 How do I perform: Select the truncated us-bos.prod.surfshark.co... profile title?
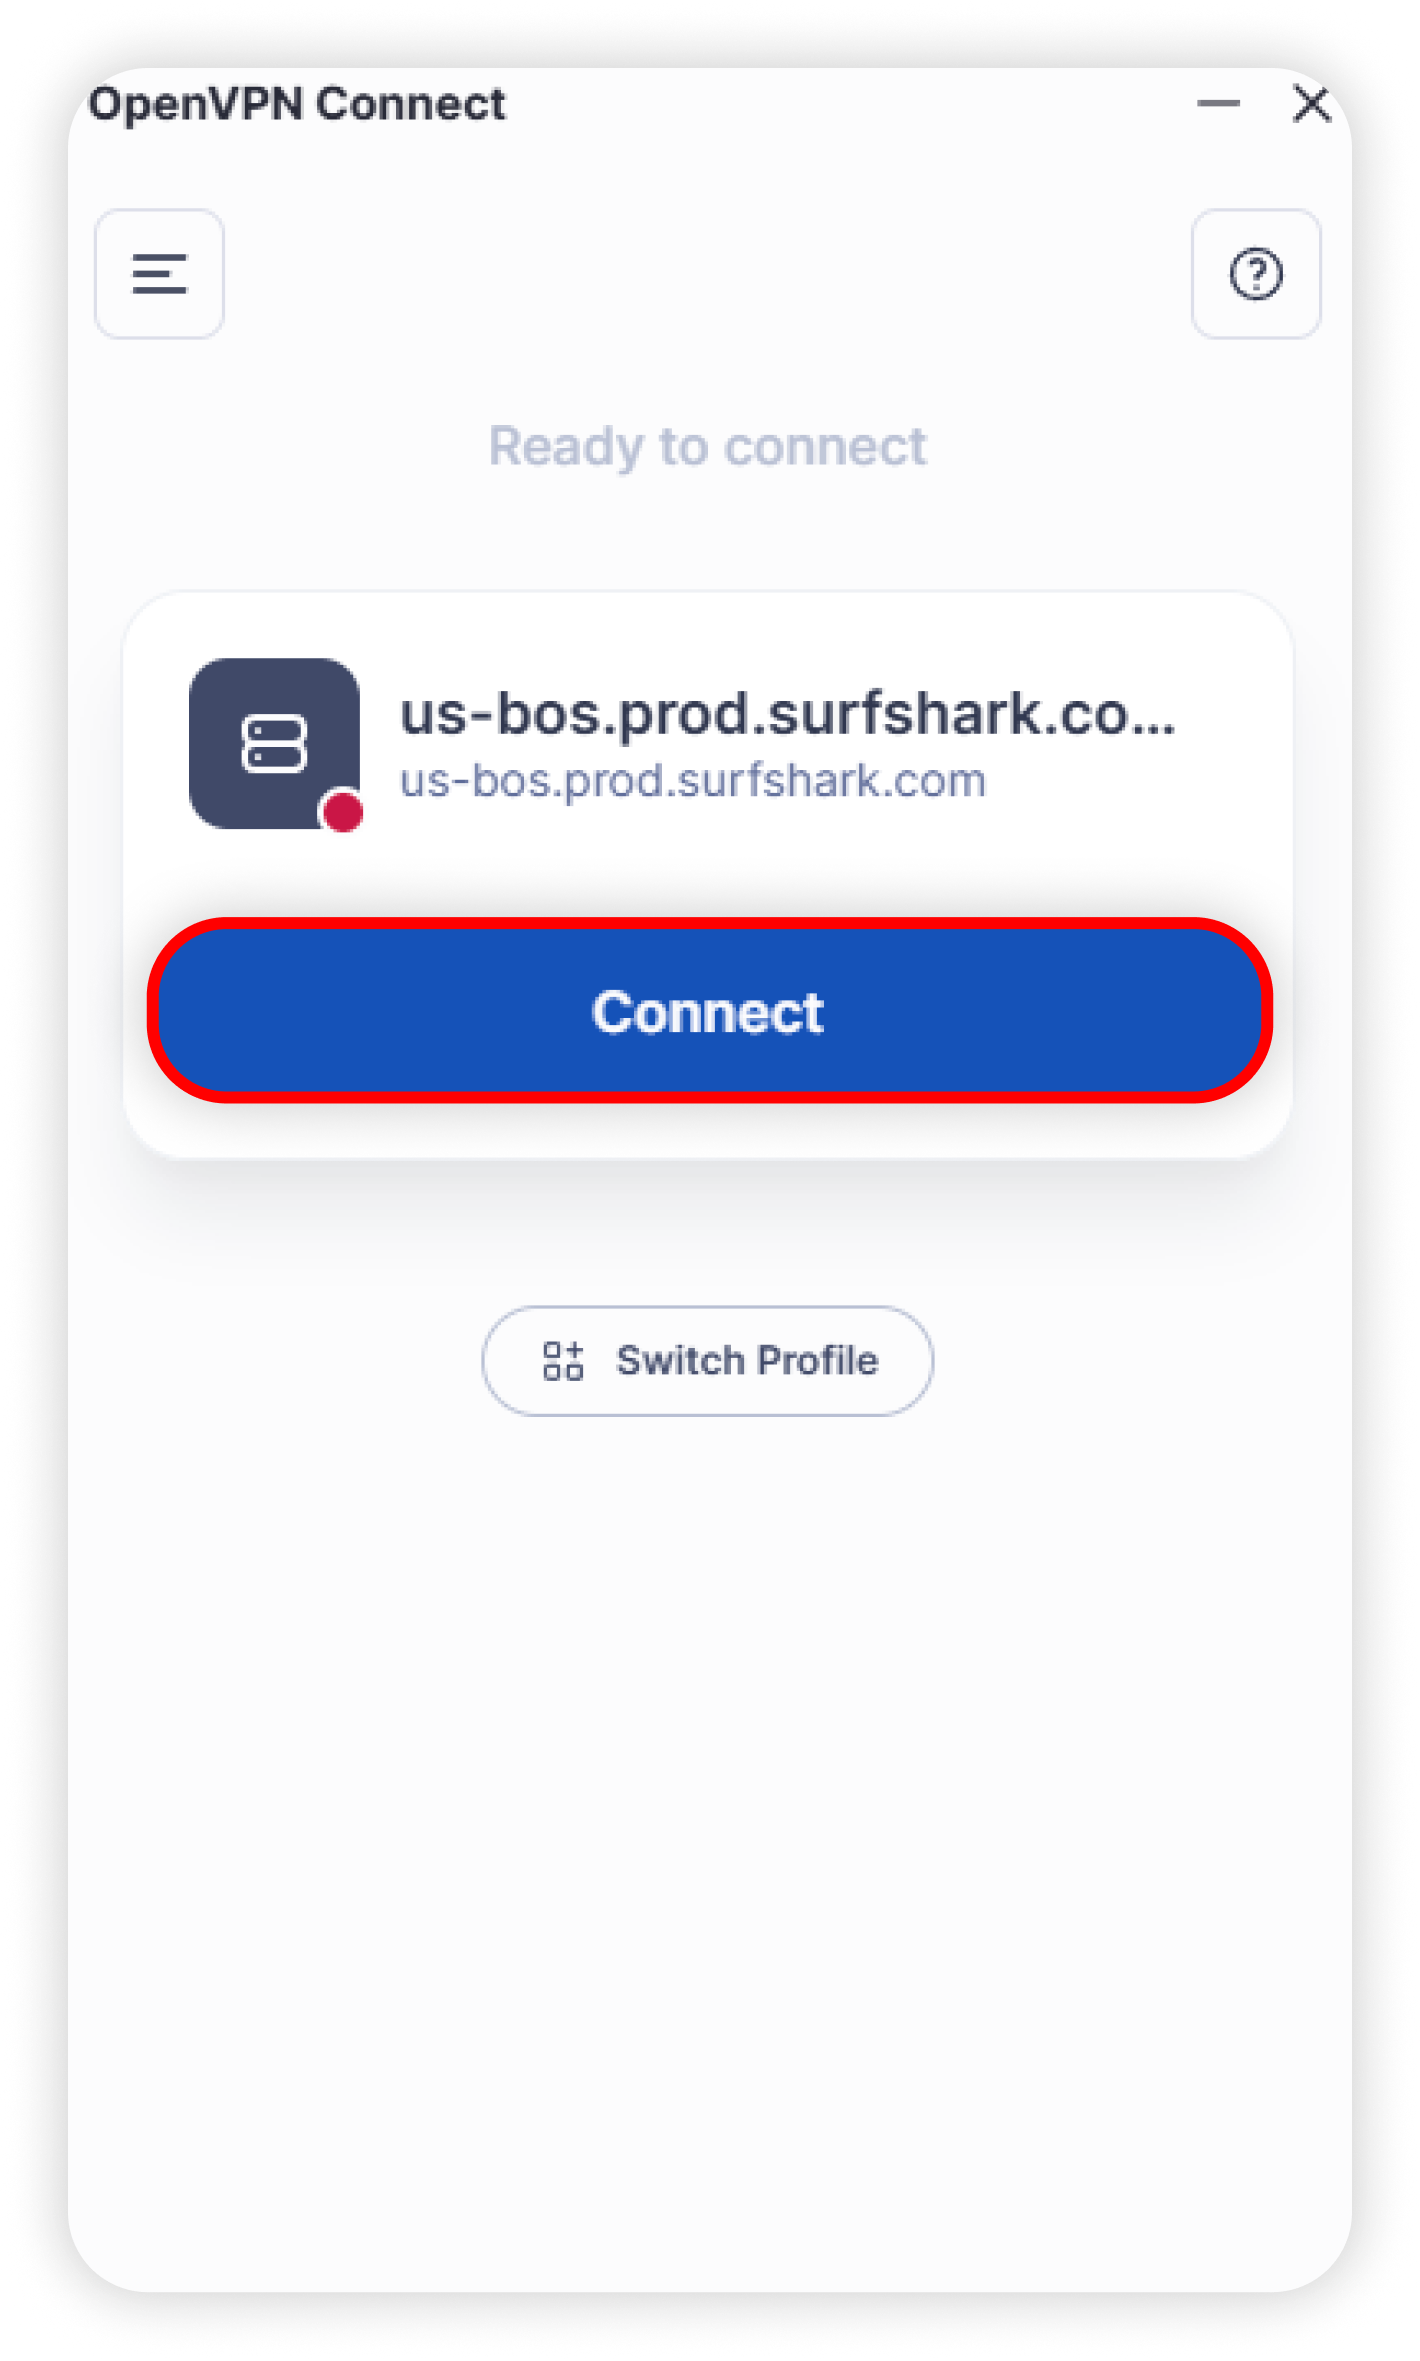click(x=788, y=714)
